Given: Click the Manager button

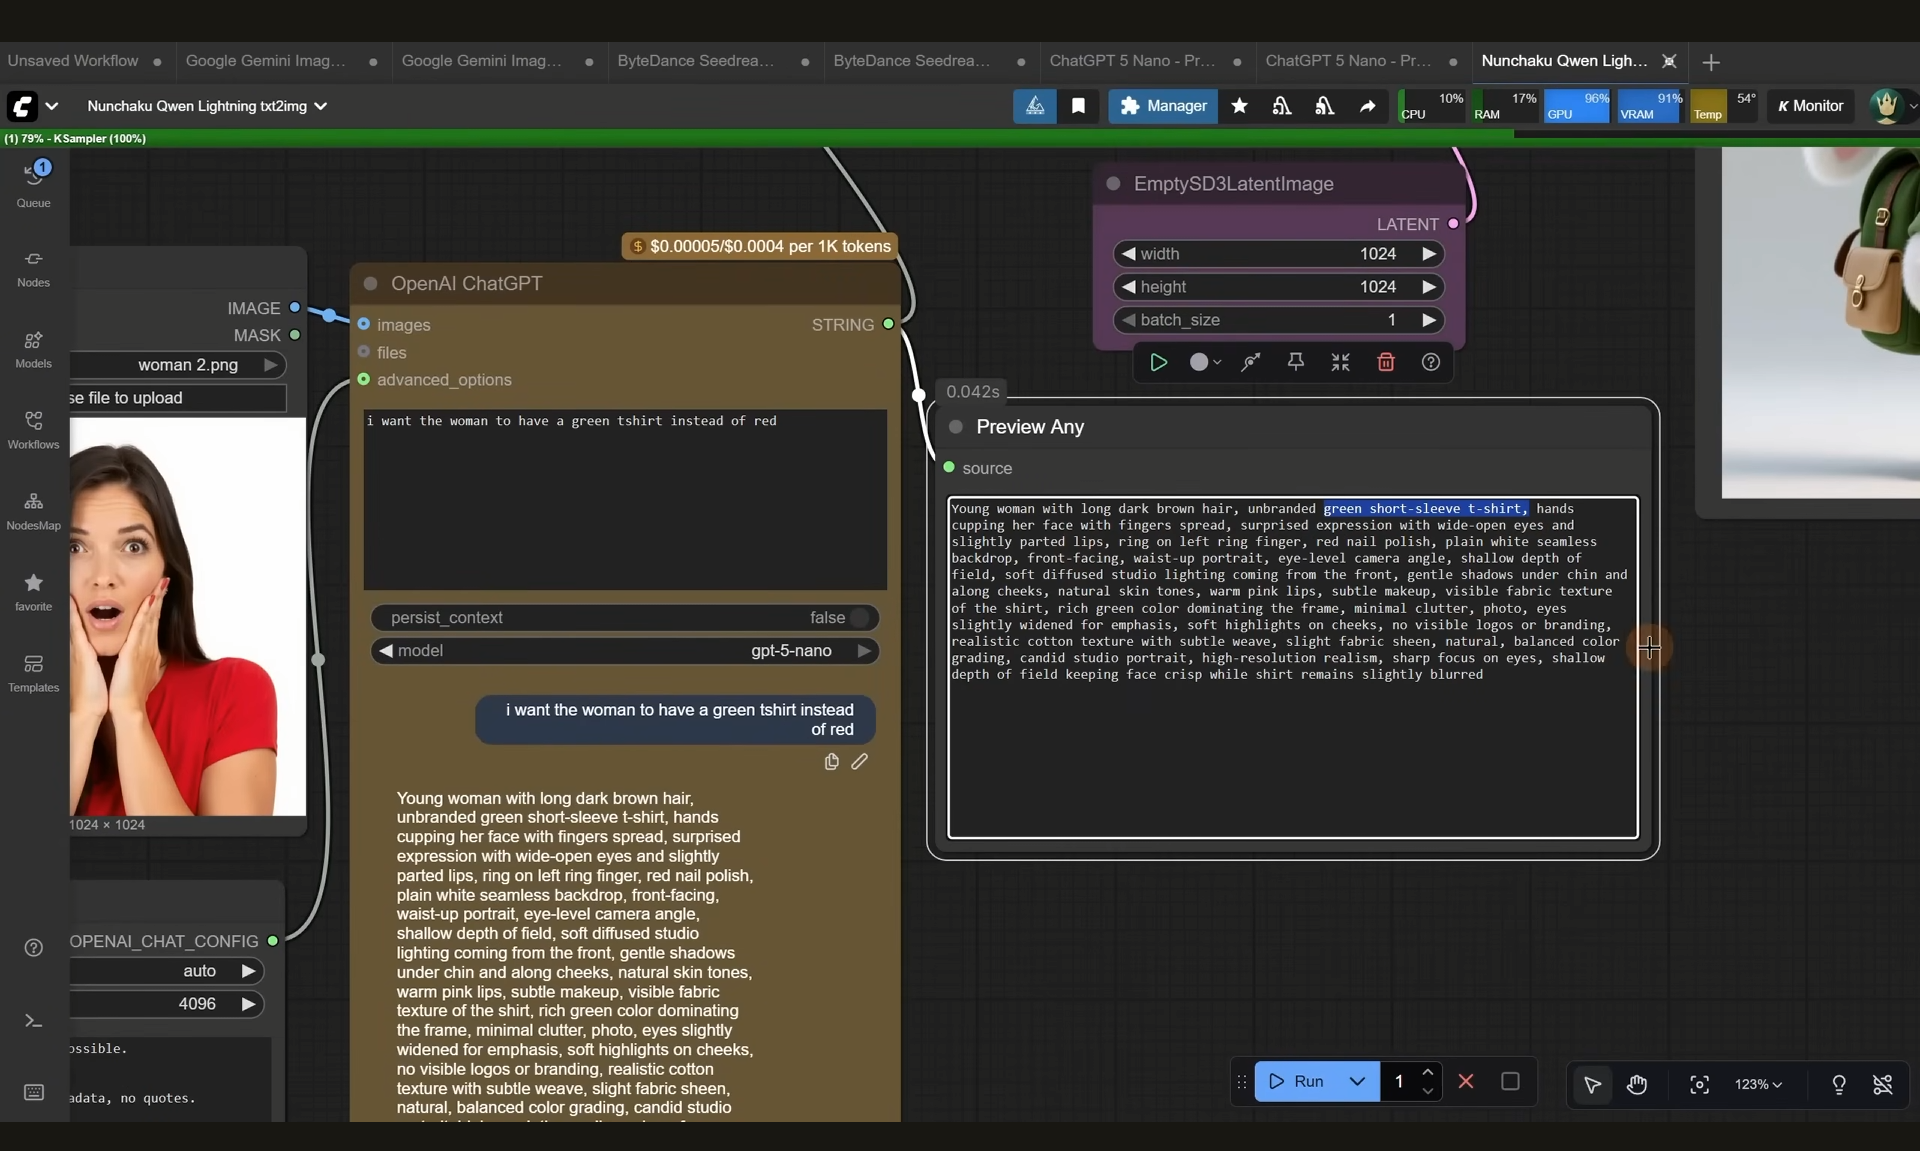Looking at the screenshot, I should click(x=1163, y=106).
